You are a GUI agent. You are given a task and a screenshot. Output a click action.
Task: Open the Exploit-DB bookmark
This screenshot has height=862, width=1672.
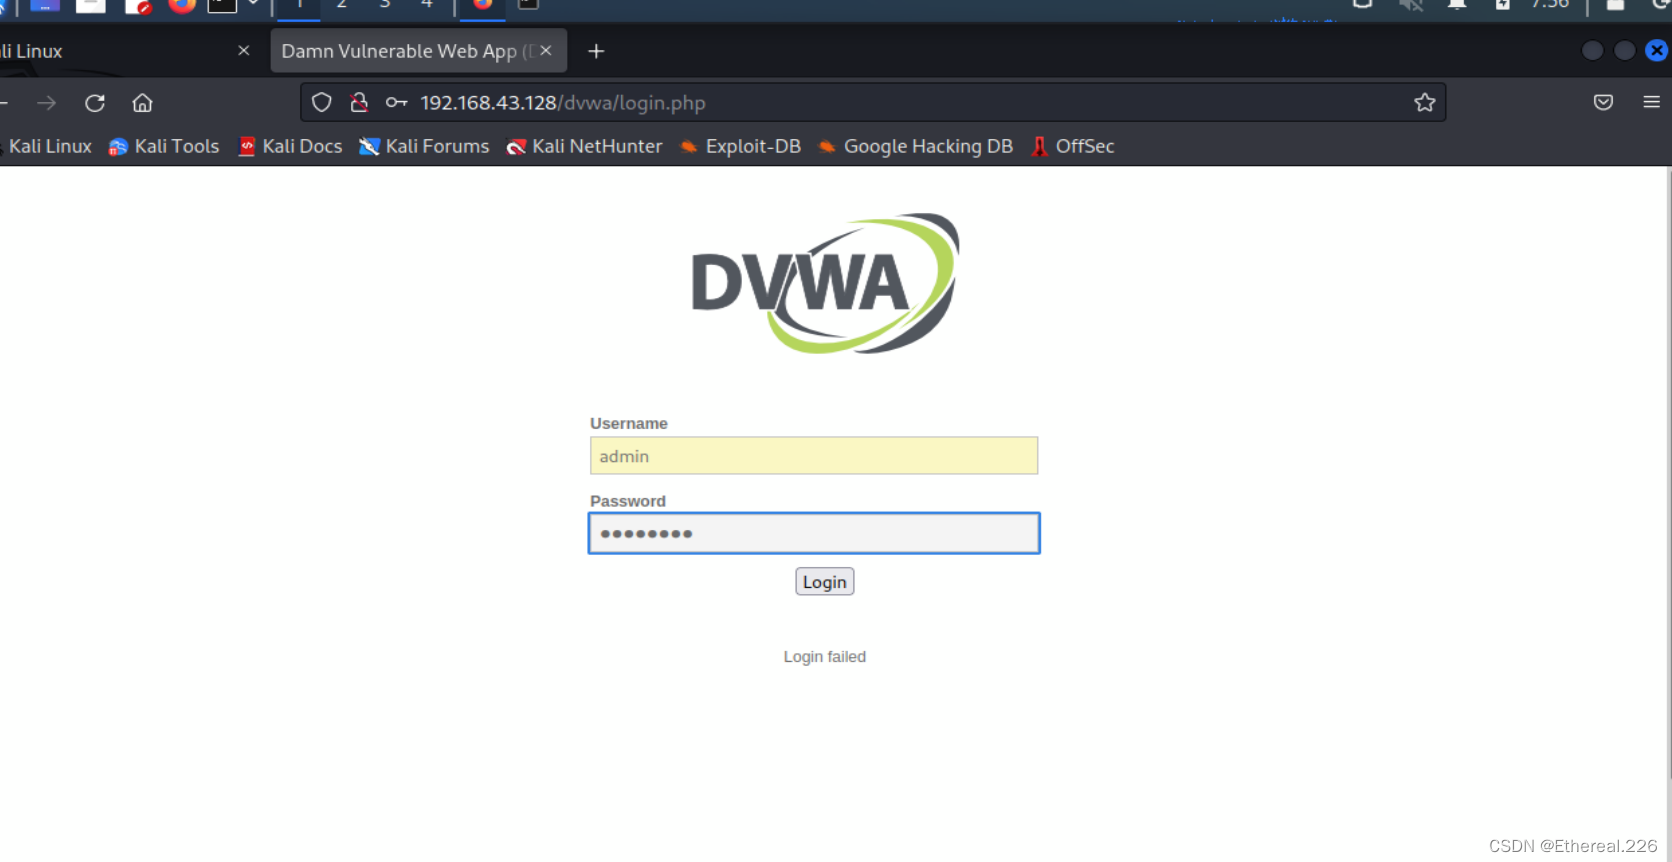click(x=740, y=146)
